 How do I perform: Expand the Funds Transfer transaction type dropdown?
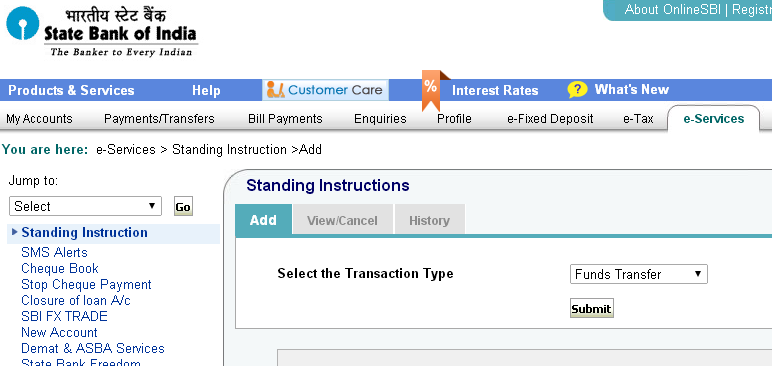[639, 274]
